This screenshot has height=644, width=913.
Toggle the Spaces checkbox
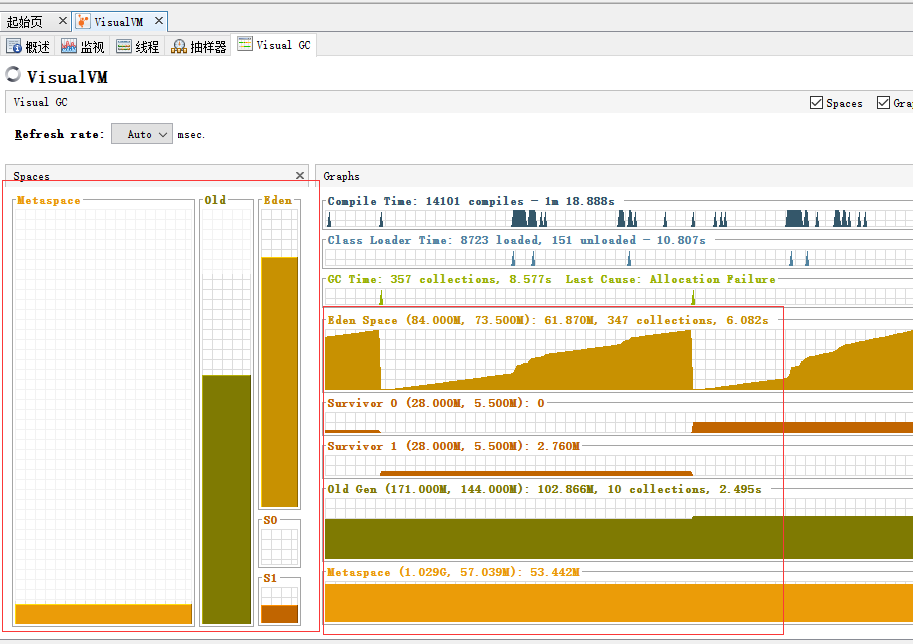pos(816,102)
